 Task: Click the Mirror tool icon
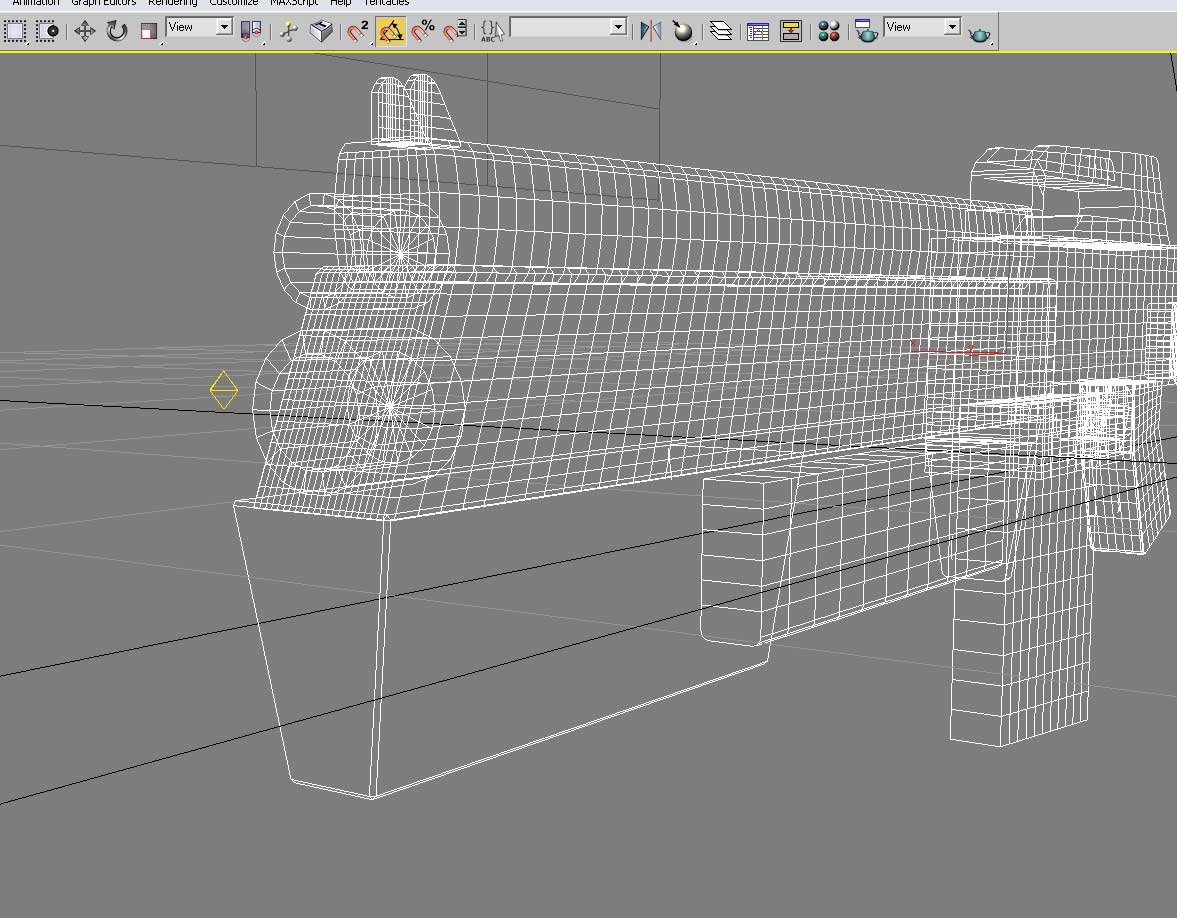coord(650,32)
